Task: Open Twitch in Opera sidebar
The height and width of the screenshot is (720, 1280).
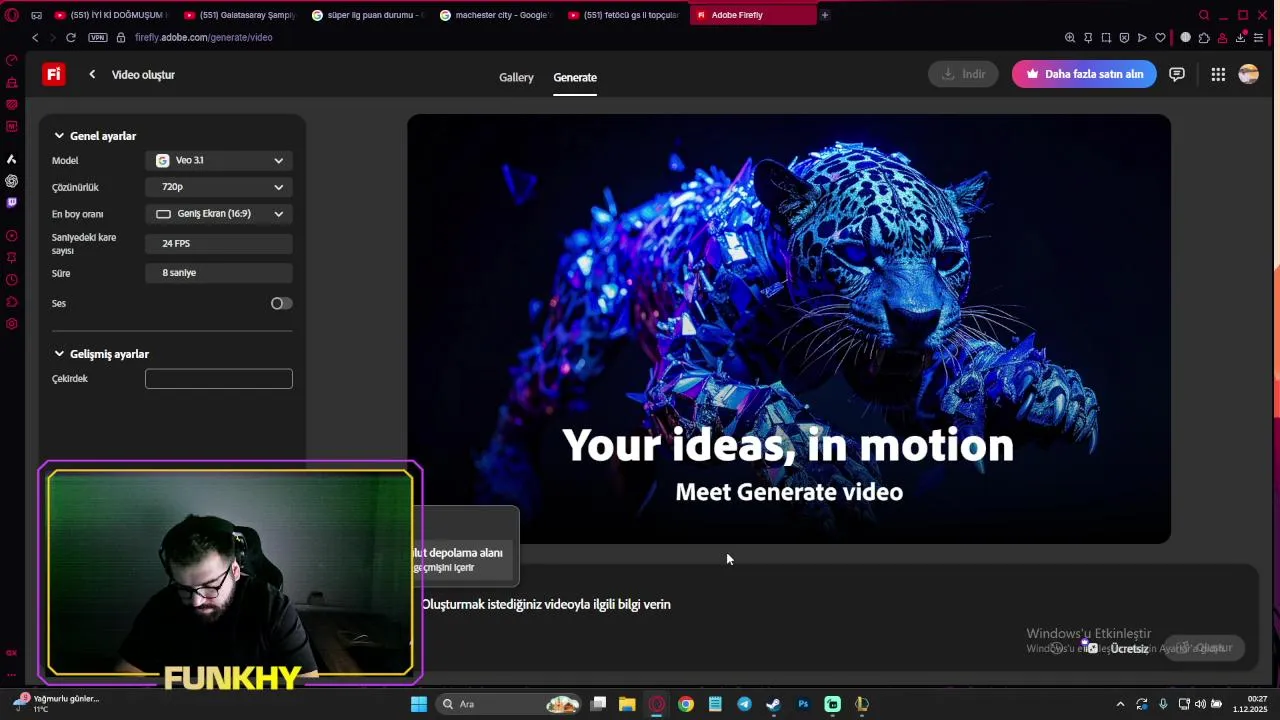Action: [x=12, y=202]
